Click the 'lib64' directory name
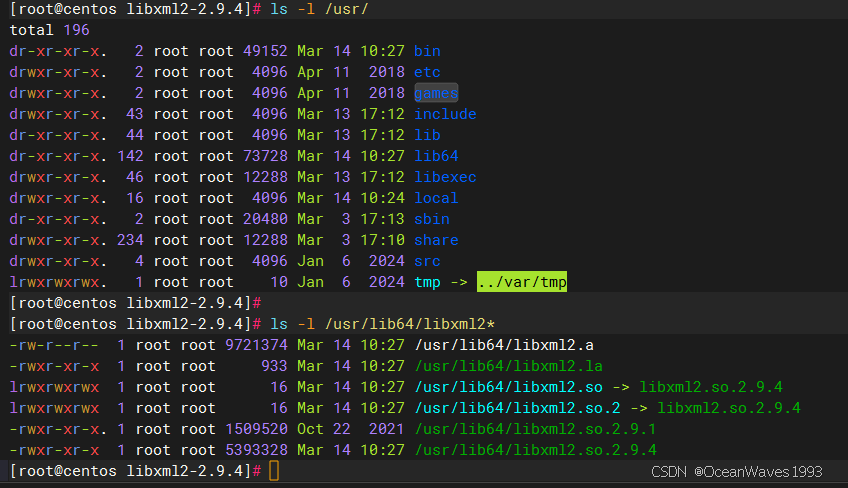The width and height of the screenshot is (848, 488). [x=436, y=156]
